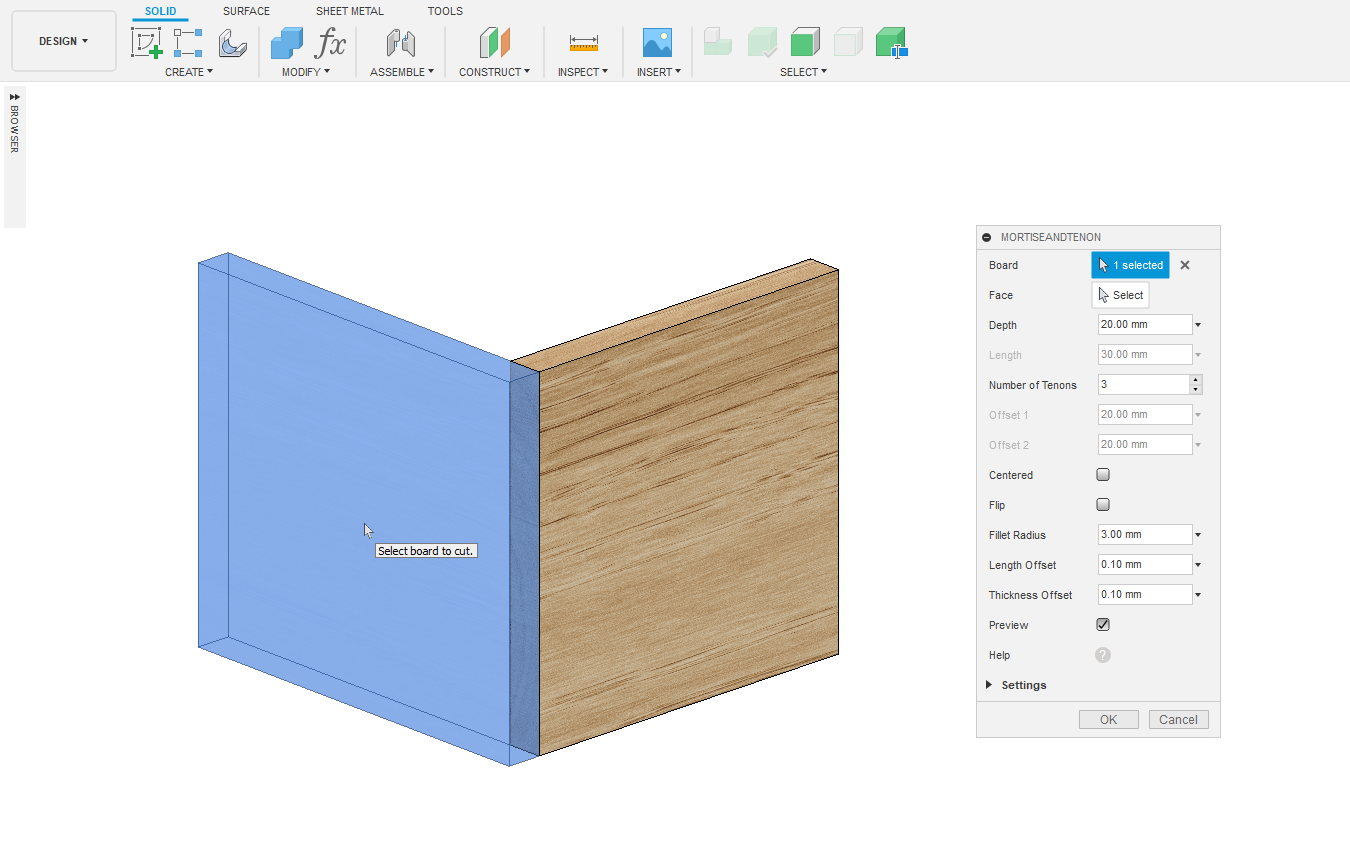Screen dimensions: 1350x859
Task: Clear the Board selection with X
Action: click(x=1185, y=265)
